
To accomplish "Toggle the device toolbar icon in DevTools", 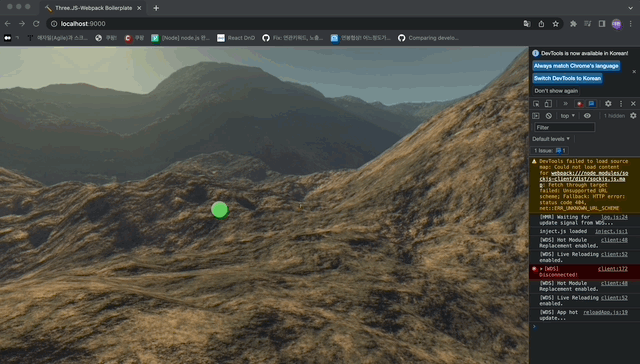I will tap(548, 104).
